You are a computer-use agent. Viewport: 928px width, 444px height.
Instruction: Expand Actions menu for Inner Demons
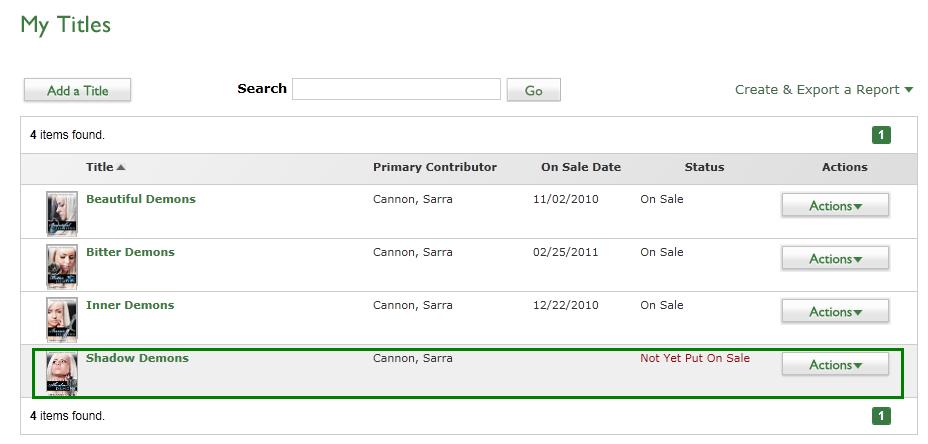pyautogui.click(x=834, y=312)
